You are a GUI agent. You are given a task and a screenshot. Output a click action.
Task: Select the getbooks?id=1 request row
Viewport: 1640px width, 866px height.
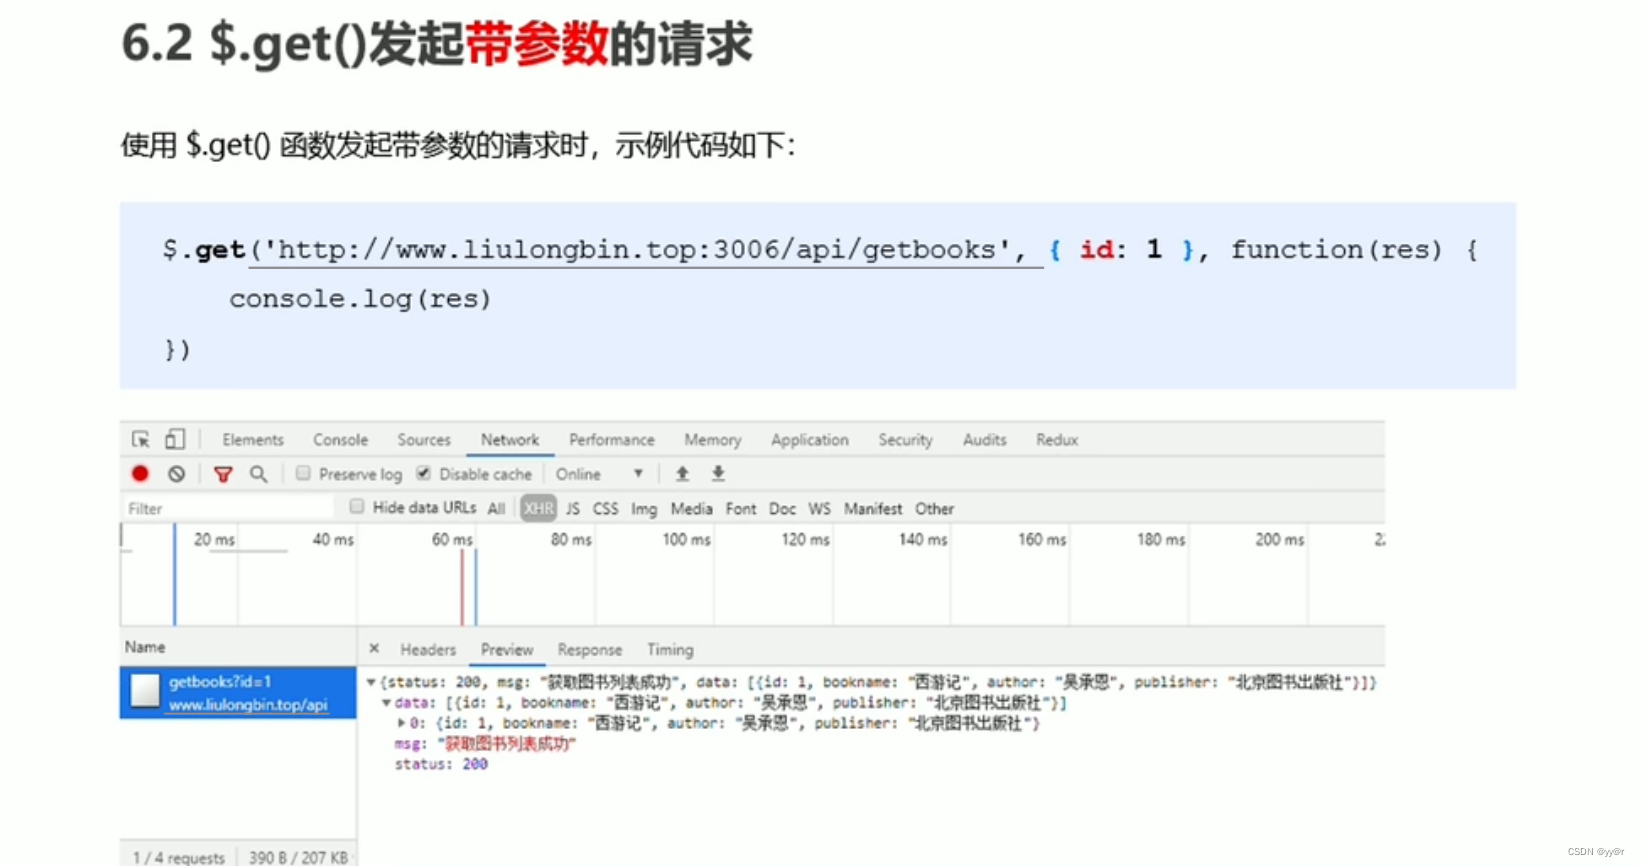pyautogui.click(x=238, y=693)
